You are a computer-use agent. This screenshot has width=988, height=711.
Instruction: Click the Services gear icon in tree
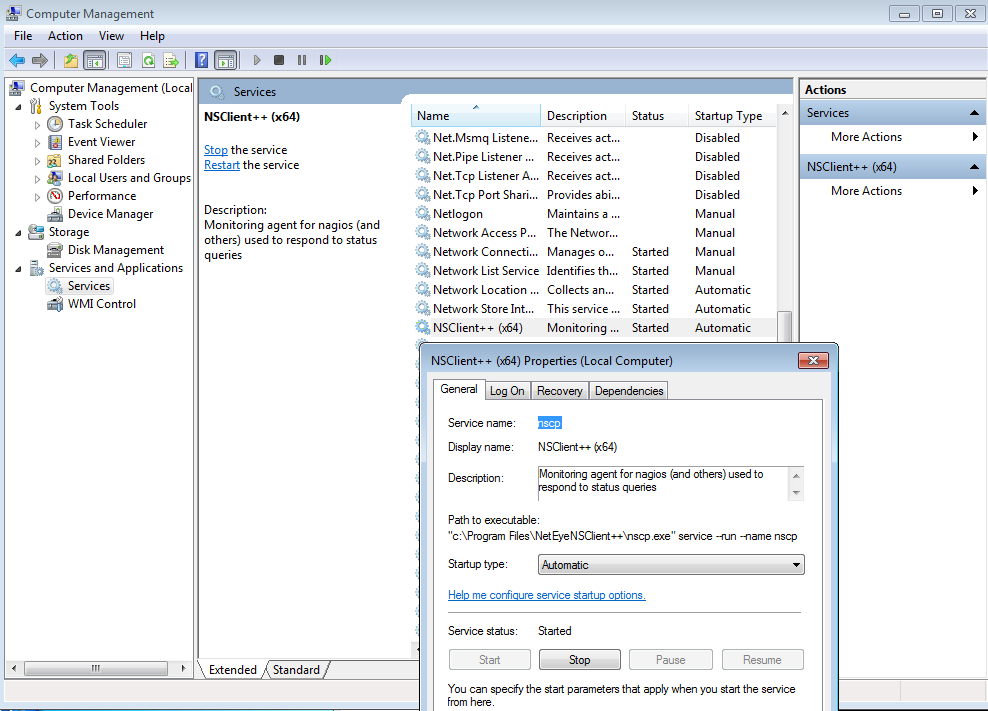tap(55, 286)
